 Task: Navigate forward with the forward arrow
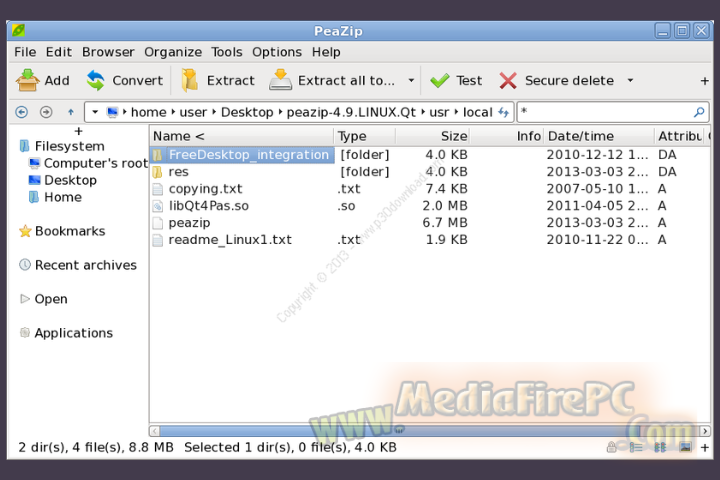[x=46, y=112]
